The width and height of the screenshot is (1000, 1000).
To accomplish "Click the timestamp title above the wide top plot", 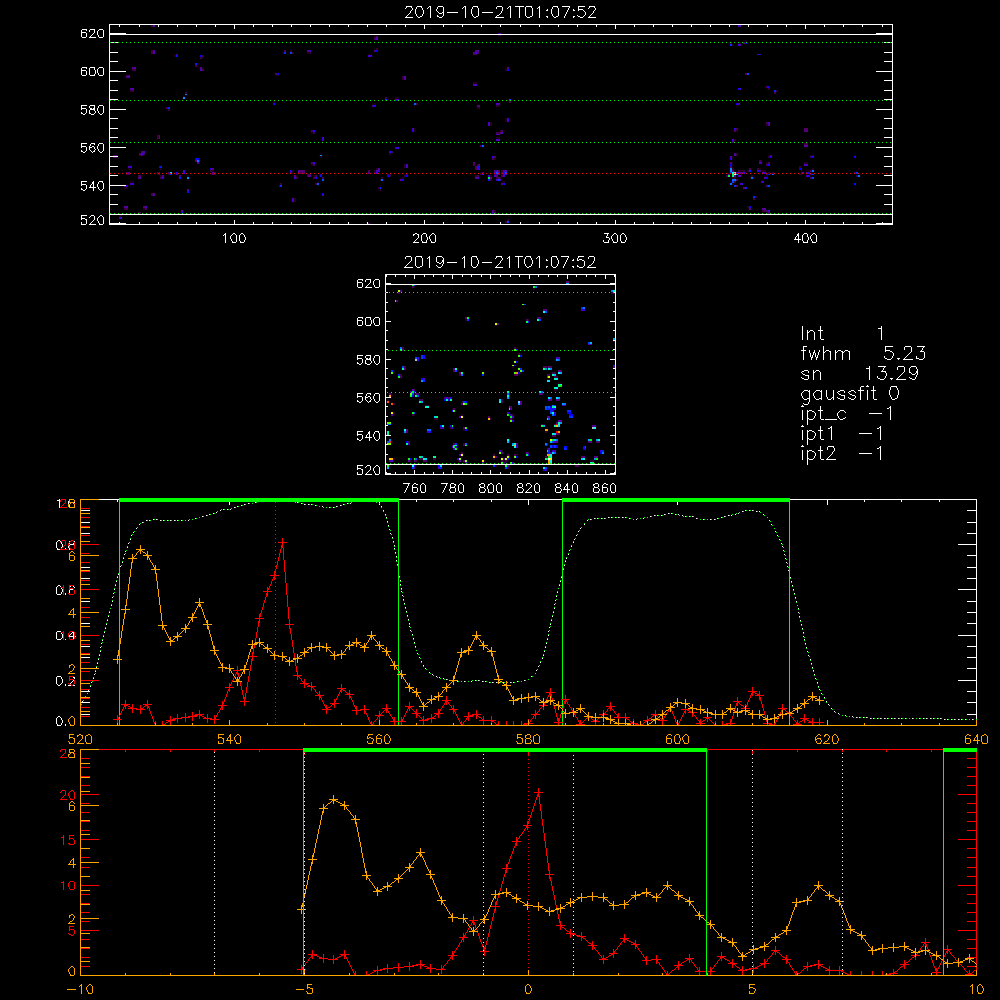I will click(x=500, y=12).
